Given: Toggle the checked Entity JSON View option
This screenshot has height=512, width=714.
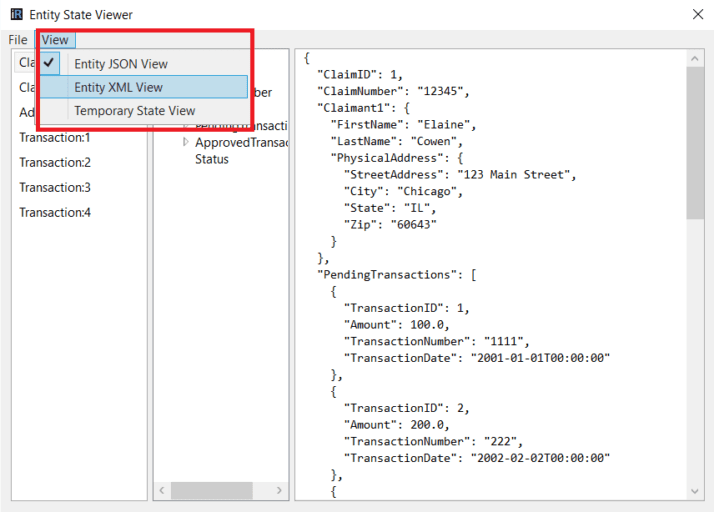Looking at the screenshot, I should (x=120, y=64).
